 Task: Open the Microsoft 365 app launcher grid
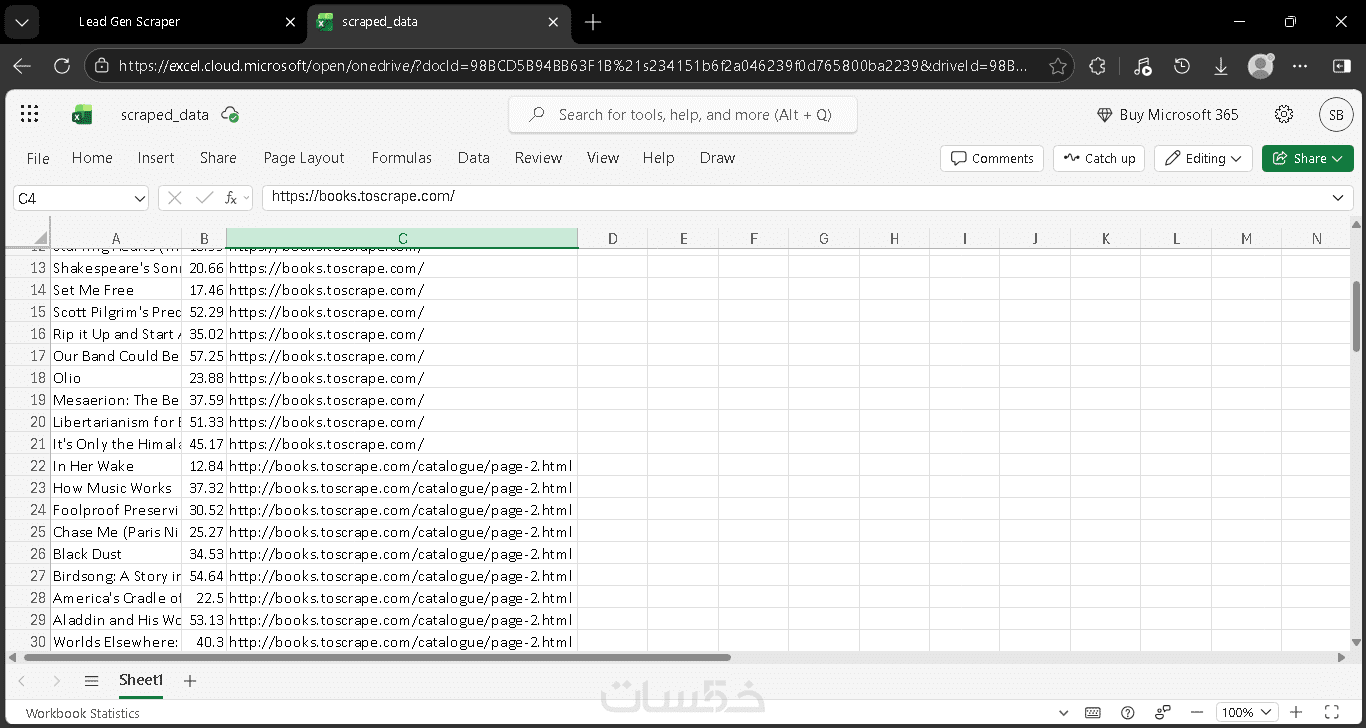tap(29, 114)
